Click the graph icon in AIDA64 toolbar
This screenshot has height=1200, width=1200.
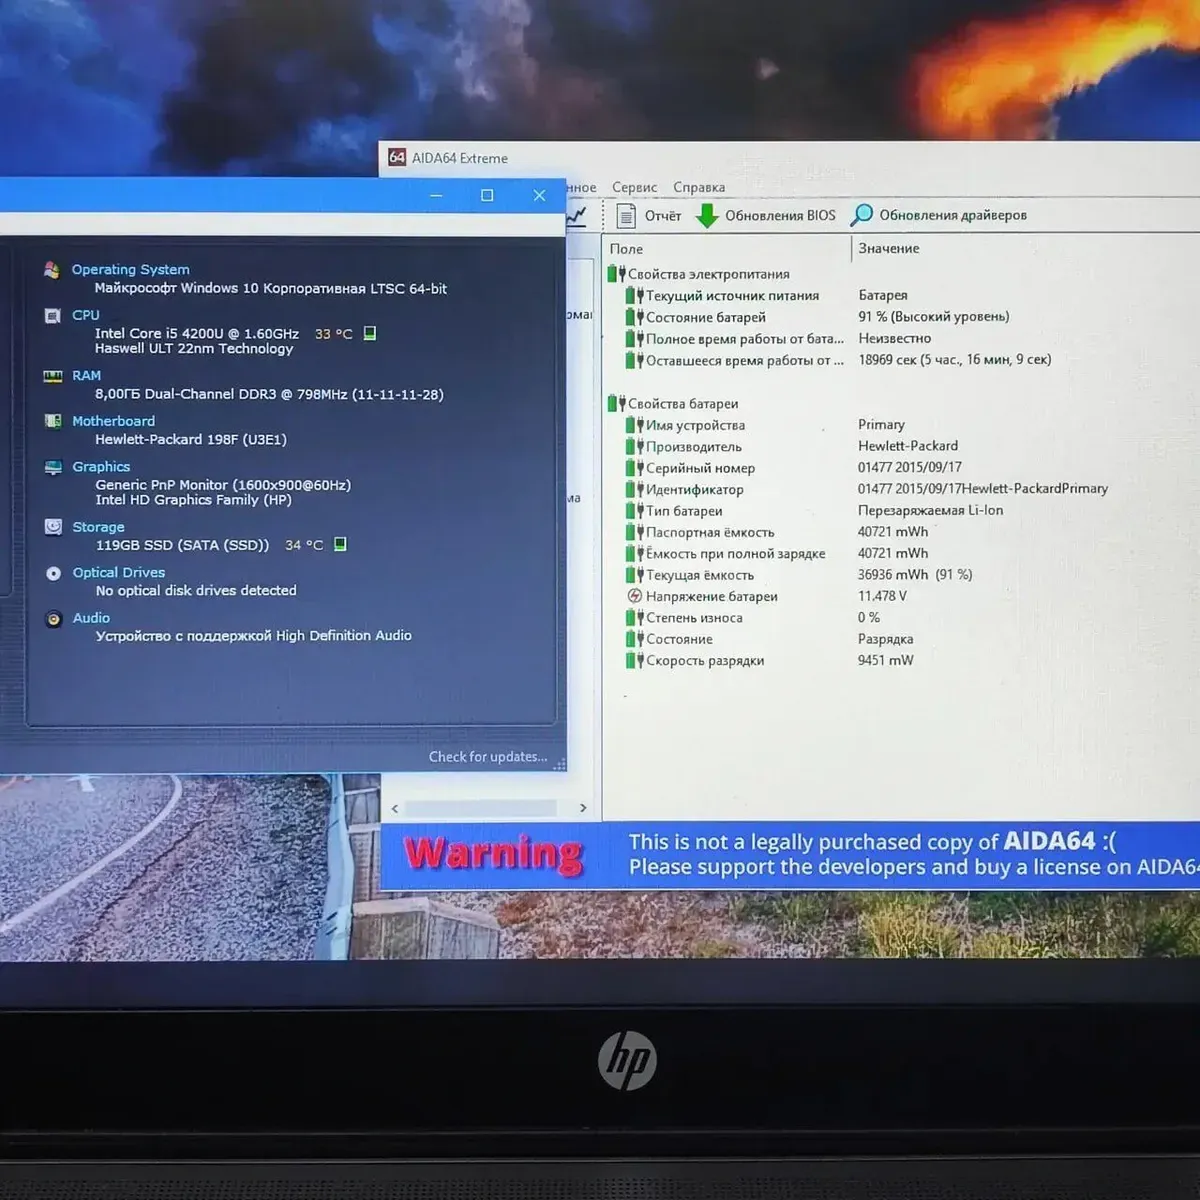tap(577, 215)
